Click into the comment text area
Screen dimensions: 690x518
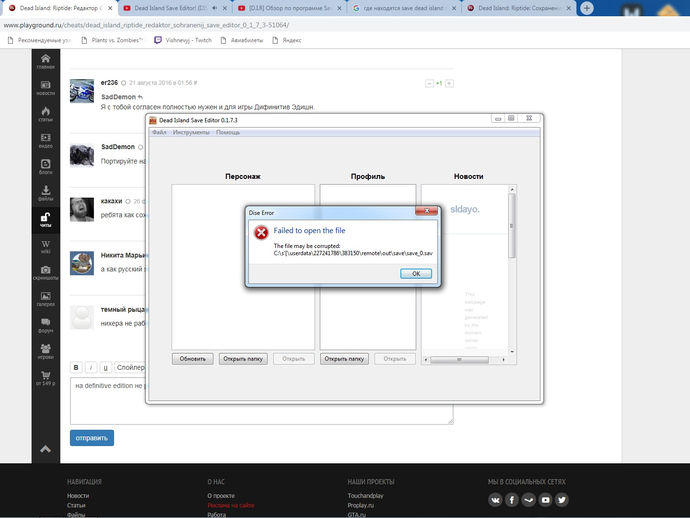click(x=261, y=400)
